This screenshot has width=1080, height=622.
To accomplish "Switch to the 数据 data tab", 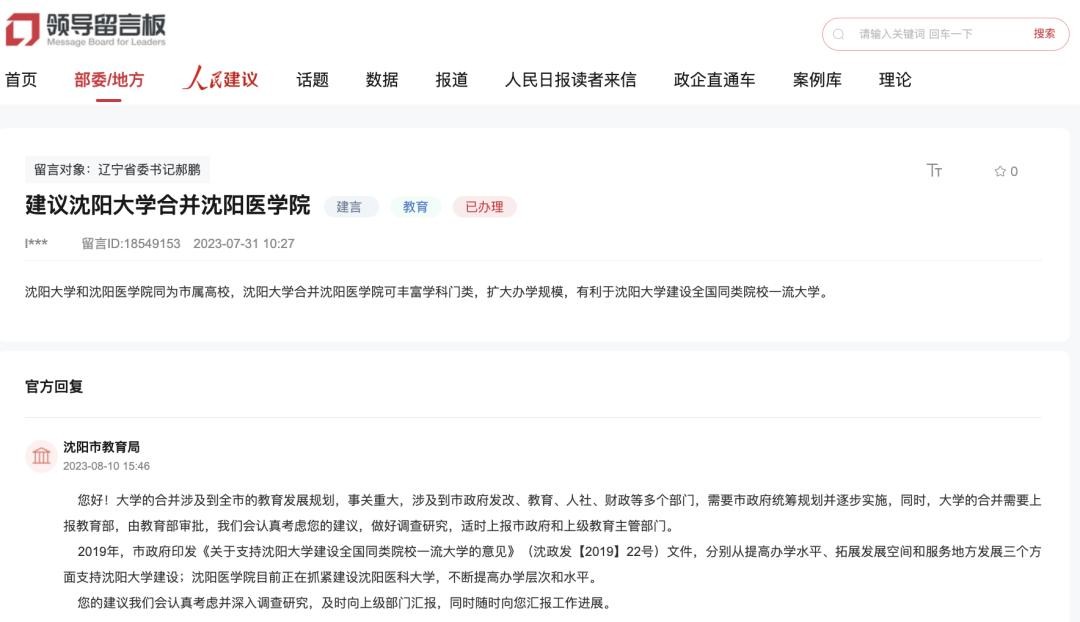I will click(382, 80).
